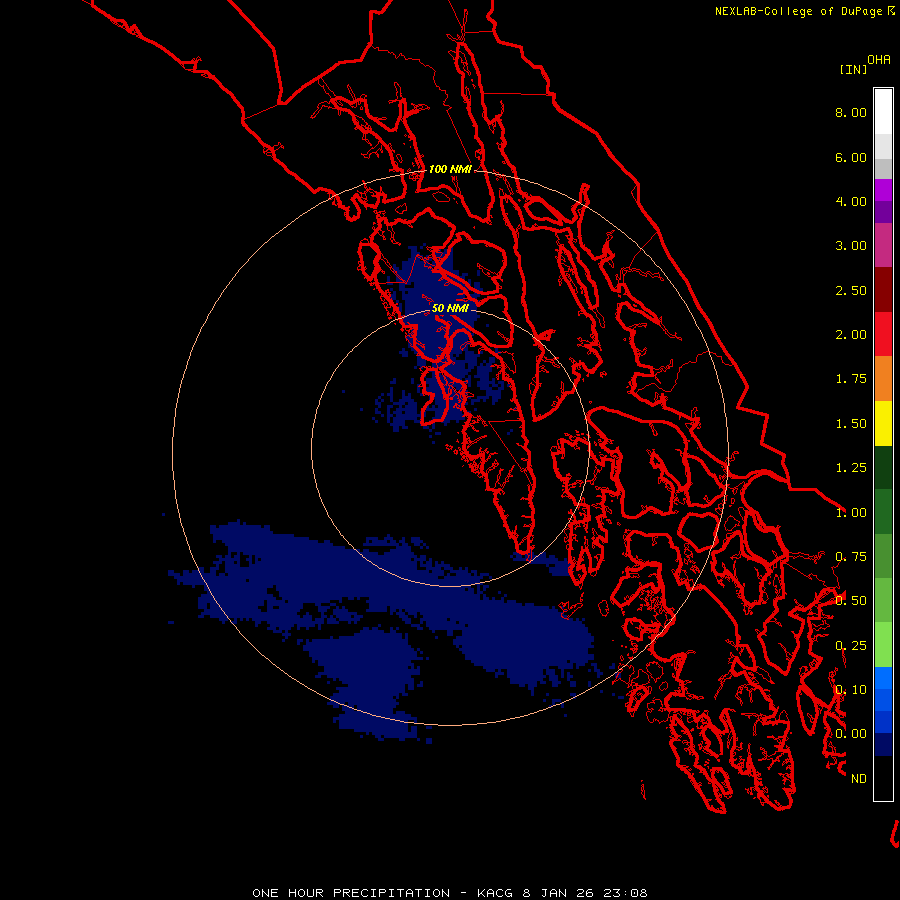Image resolution: width=900 pixels, height=900 pixels.
Task: Select the 3.00 legend value
Action: pyautogui.click(x=851, y=246)
